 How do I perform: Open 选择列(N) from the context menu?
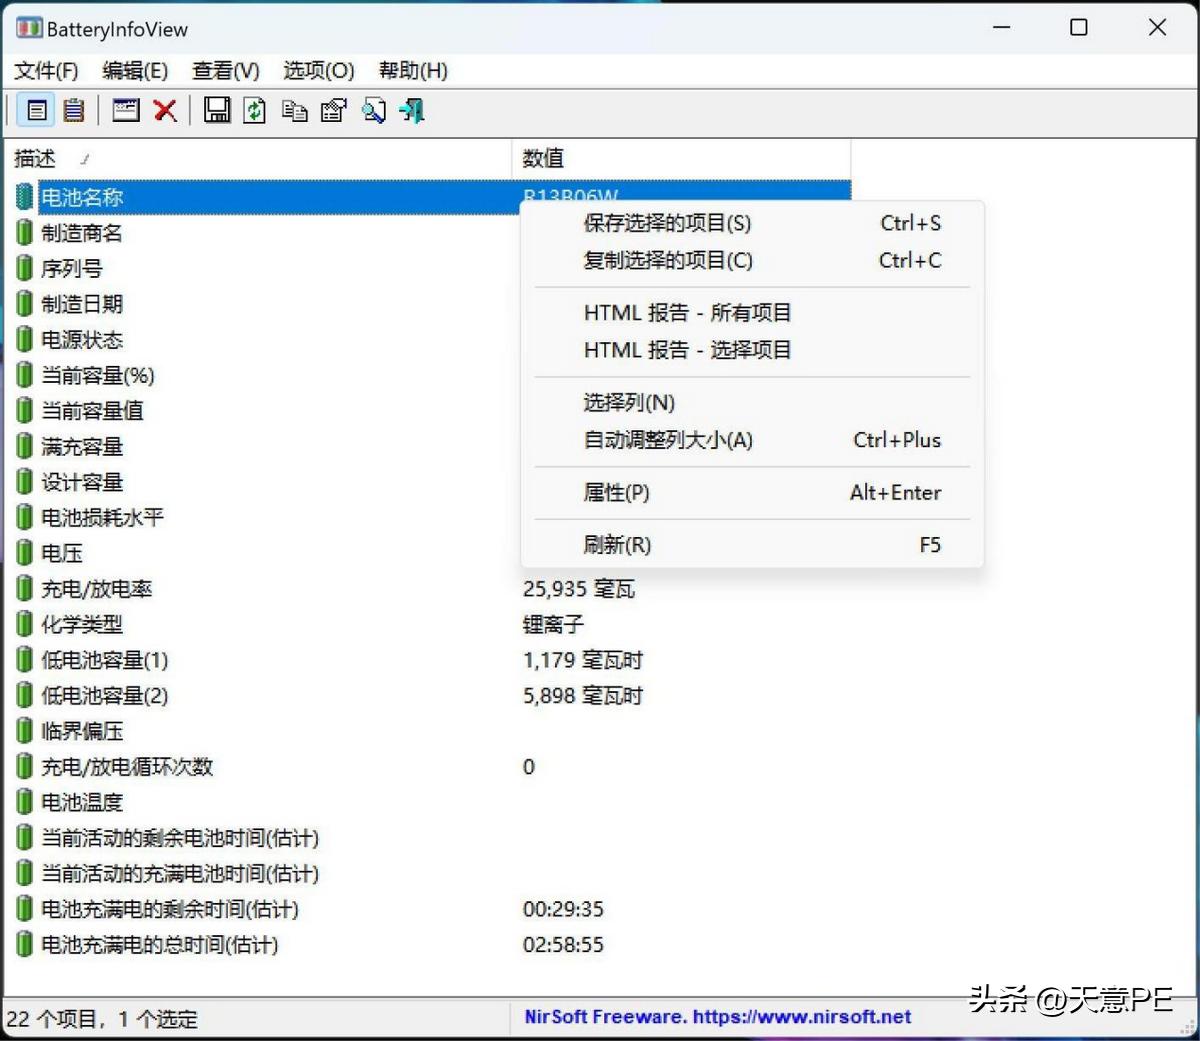click(629, 402)
